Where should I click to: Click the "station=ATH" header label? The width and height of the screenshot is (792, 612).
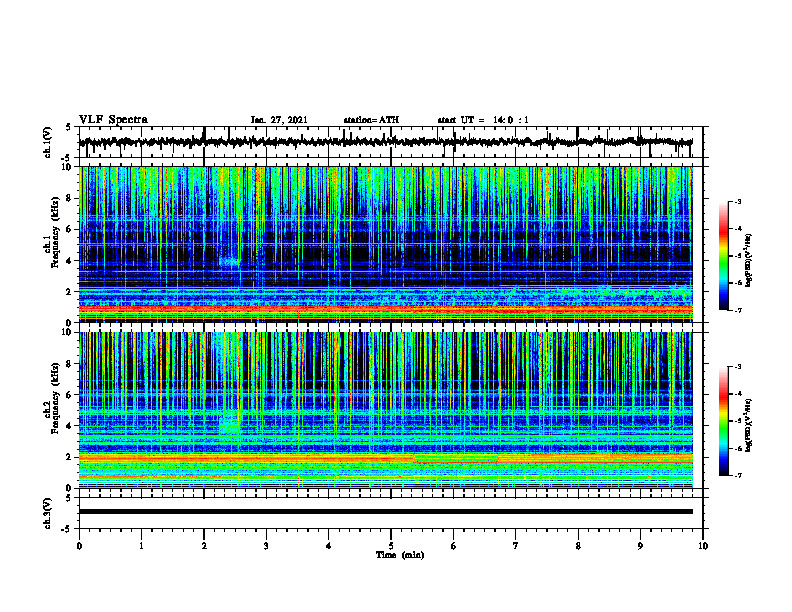371,120
